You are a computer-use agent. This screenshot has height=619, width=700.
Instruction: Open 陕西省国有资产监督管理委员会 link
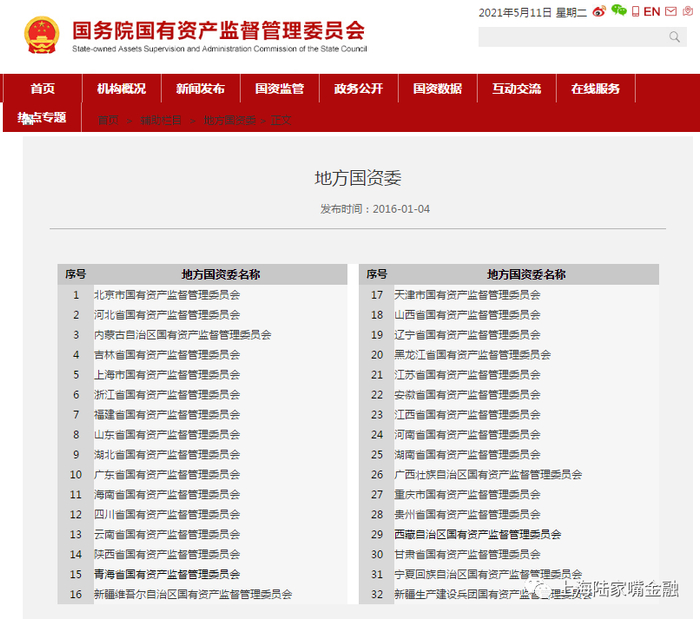[167, 555]
